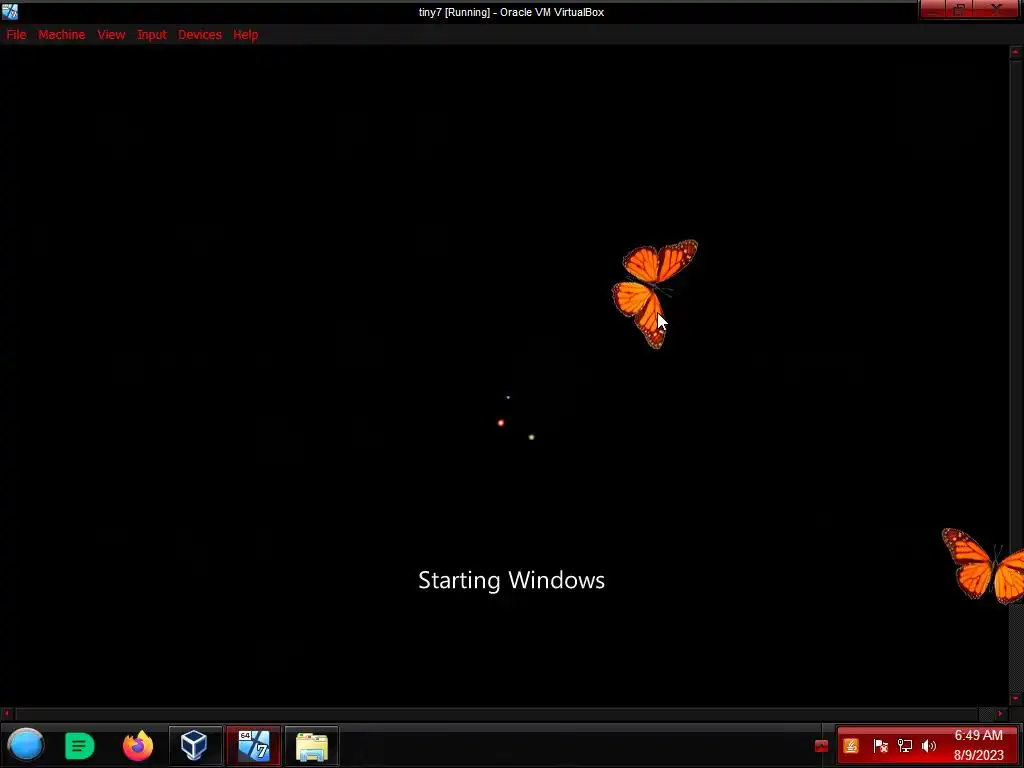Viewport: 1024px width, 768px height.
Task: Open VirtualBox Manager cube taskbar icon
Action: pos(195,745)
